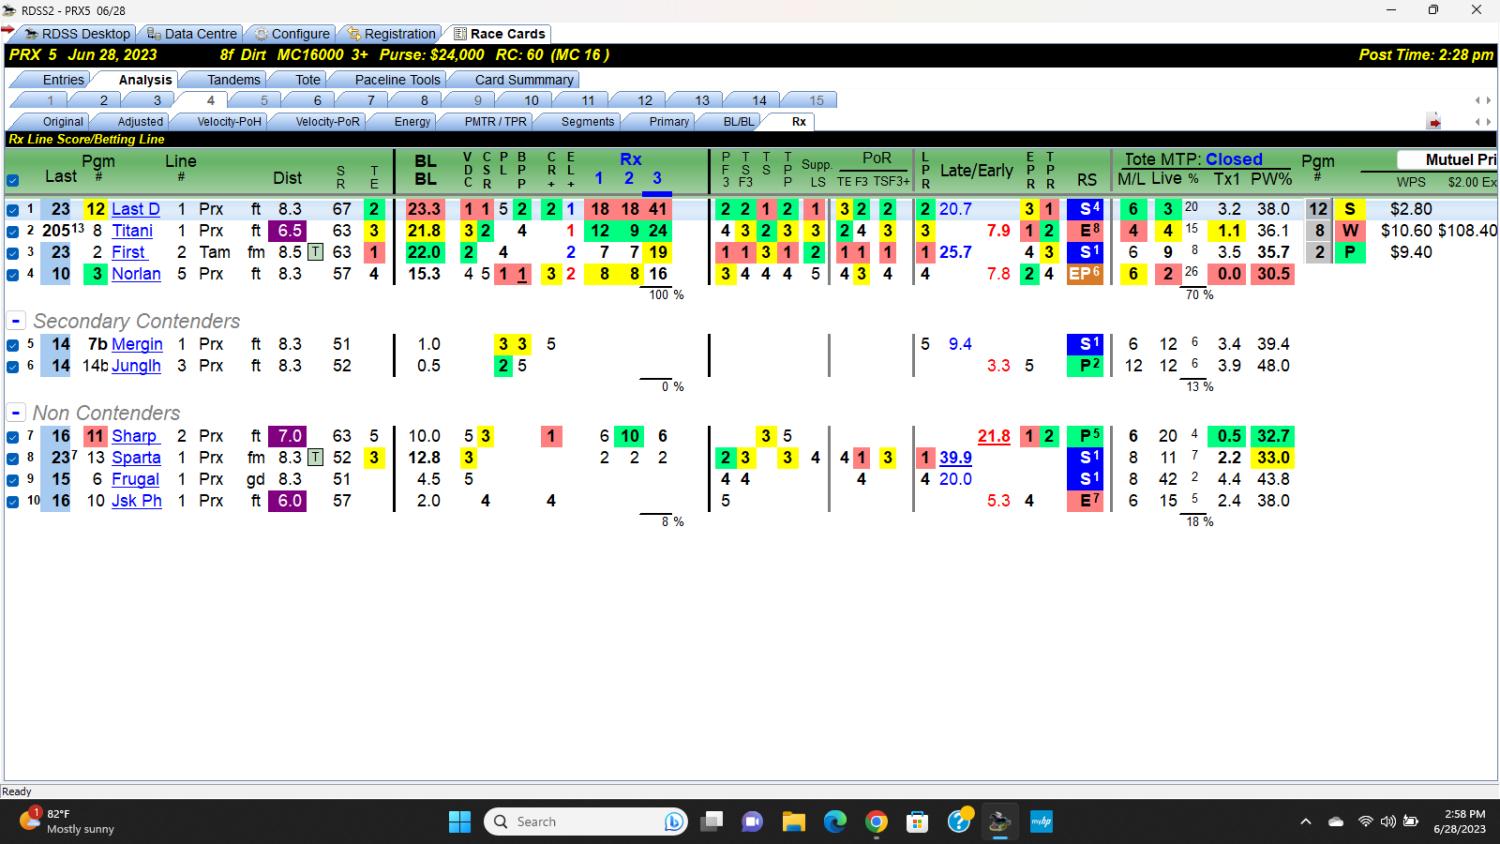
Task: Click the S4 running style badge
Action: (1085, 209)
